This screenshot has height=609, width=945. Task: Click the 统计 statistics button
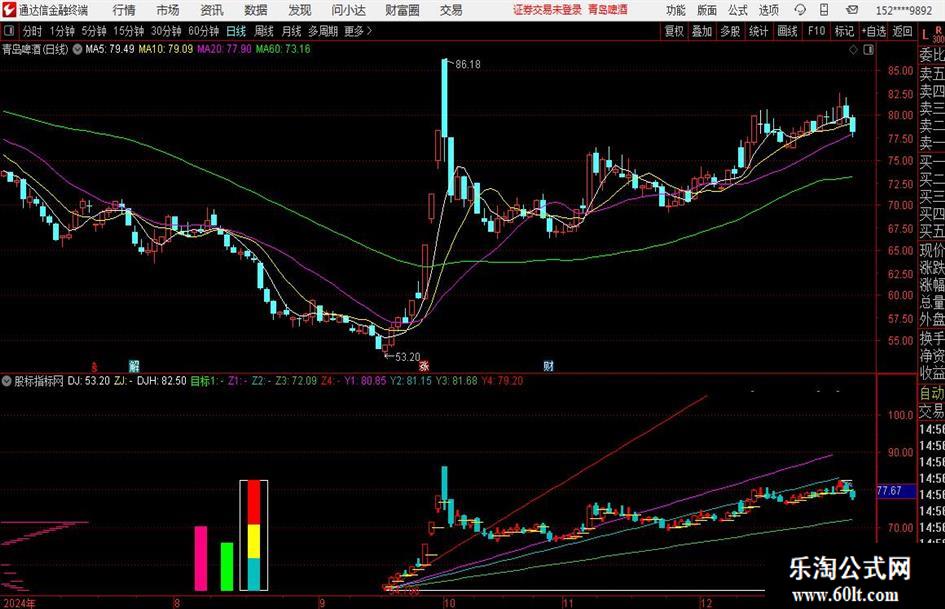[x=758, y=31]
